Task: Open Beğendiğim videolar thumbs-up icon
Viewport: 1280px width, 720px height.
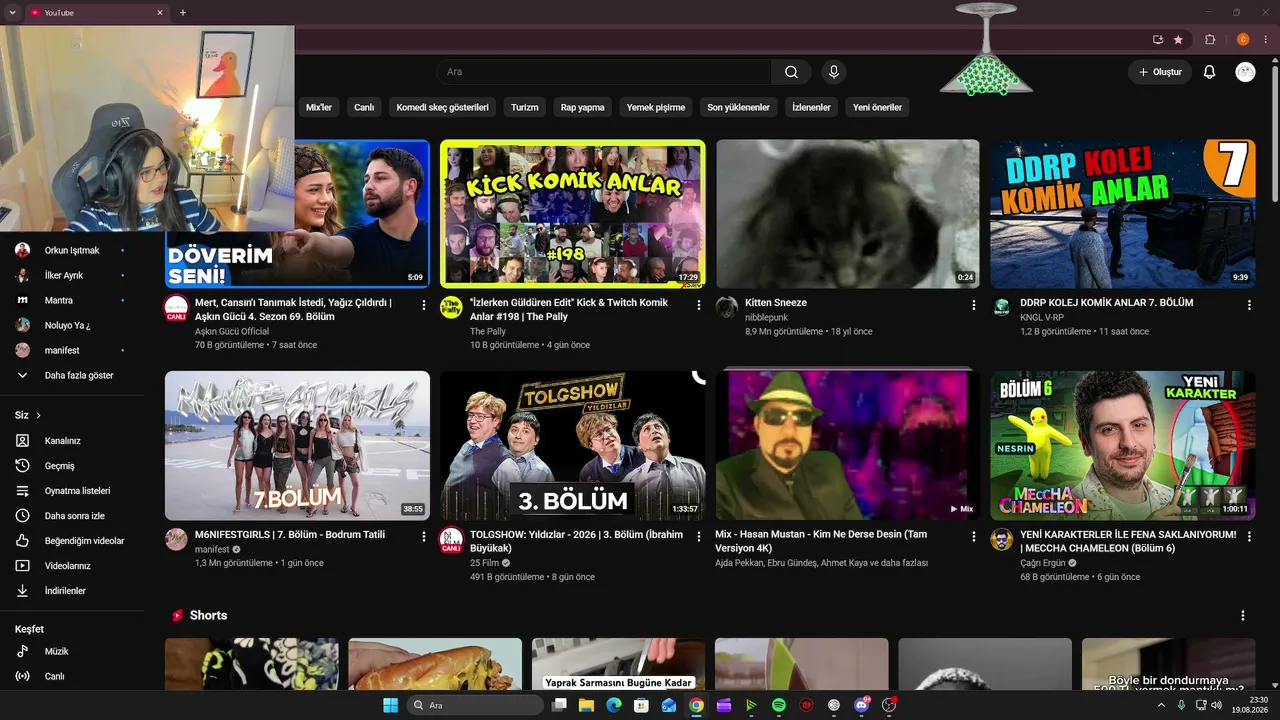Action: [x=22, y=541]
